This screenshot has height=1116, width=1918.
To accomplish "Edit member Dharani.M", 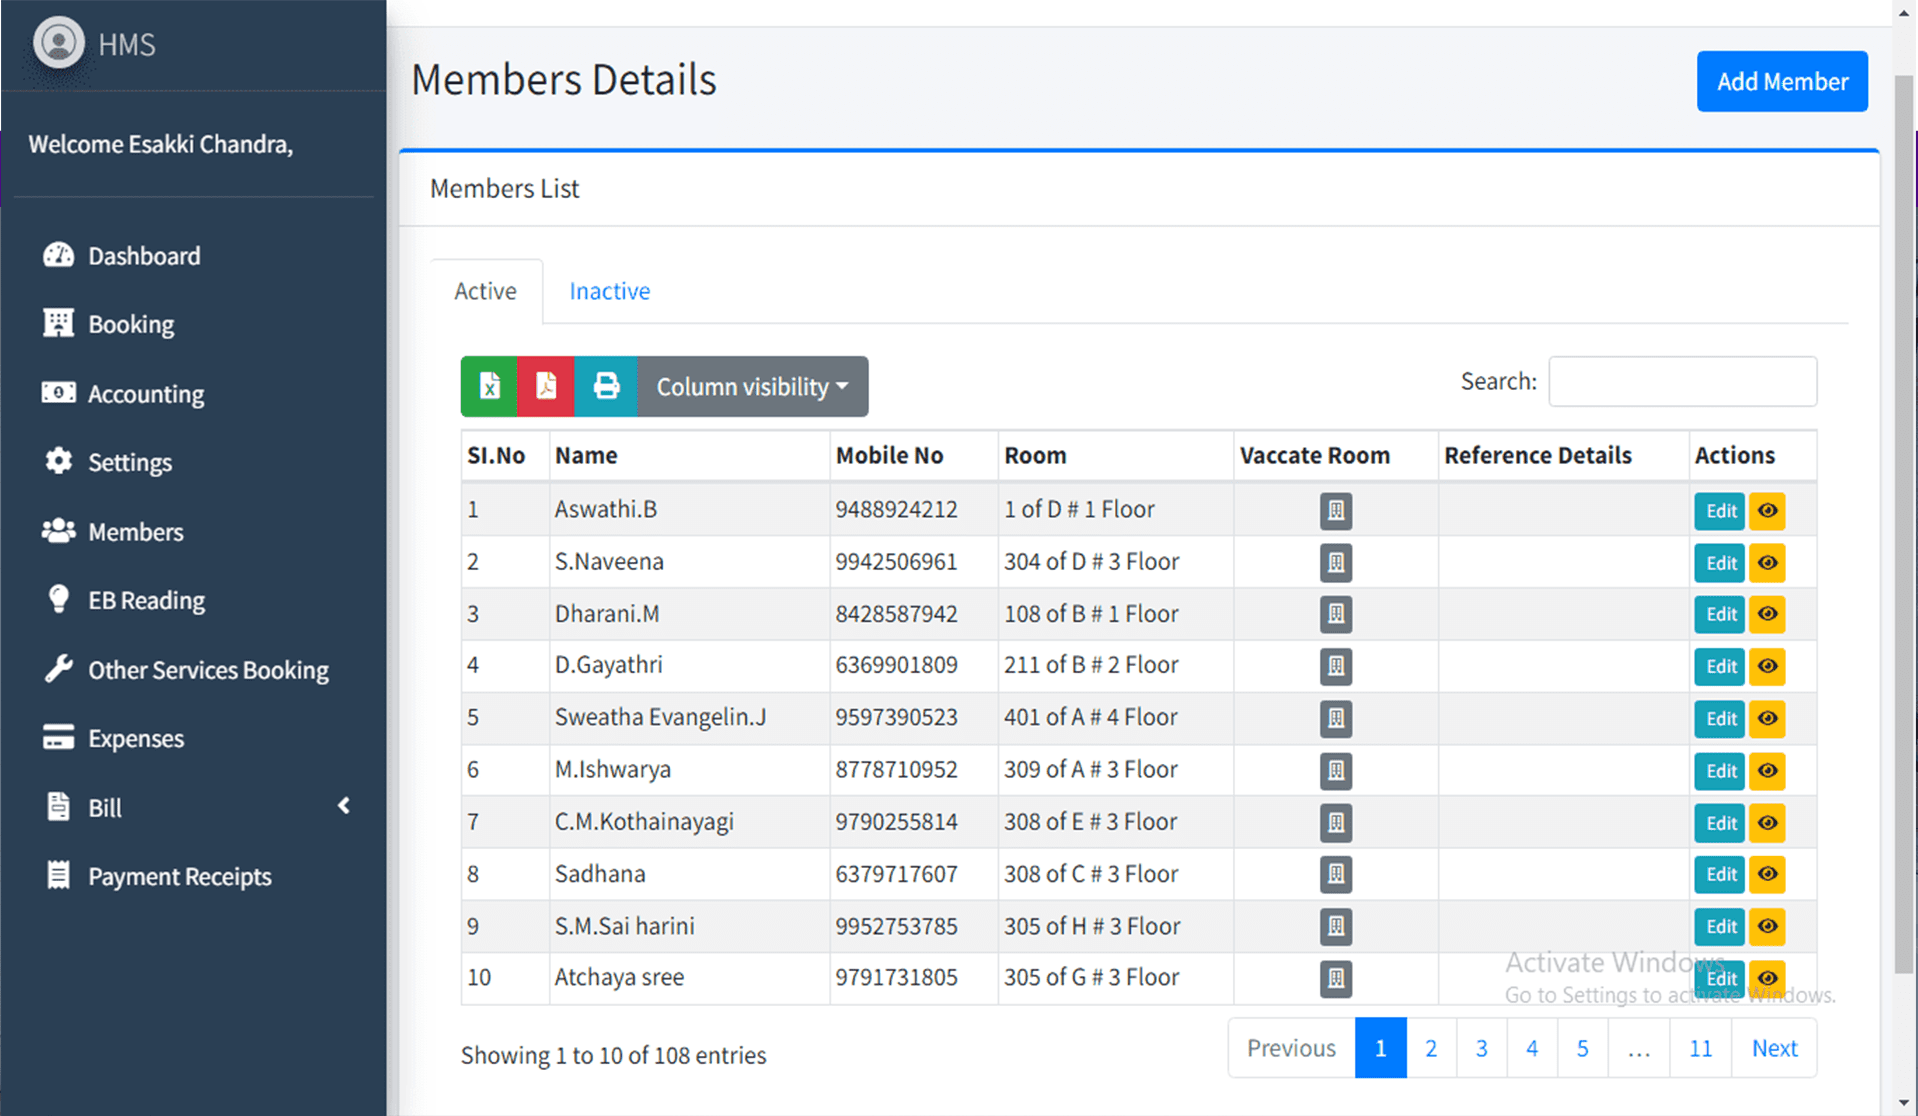I will click(x=1720, y=614).
